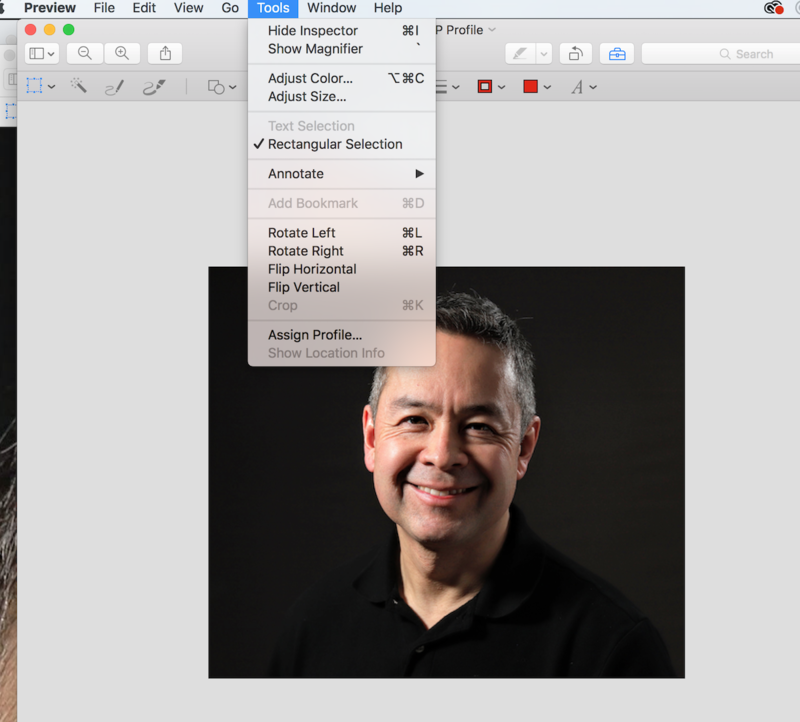Choose Flip Vertical

click(341, 287)
